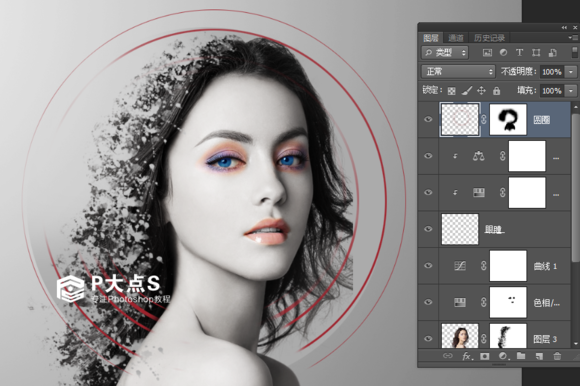580x386 pixels.
Task: Expand the 不透明度 opacity arrow
Action: (571, 72)
